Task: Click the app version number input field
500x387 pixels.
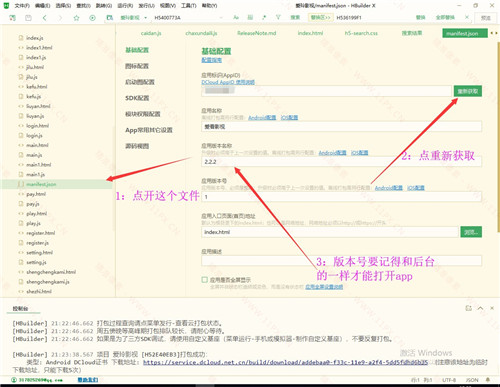Action: coord(341,197)
